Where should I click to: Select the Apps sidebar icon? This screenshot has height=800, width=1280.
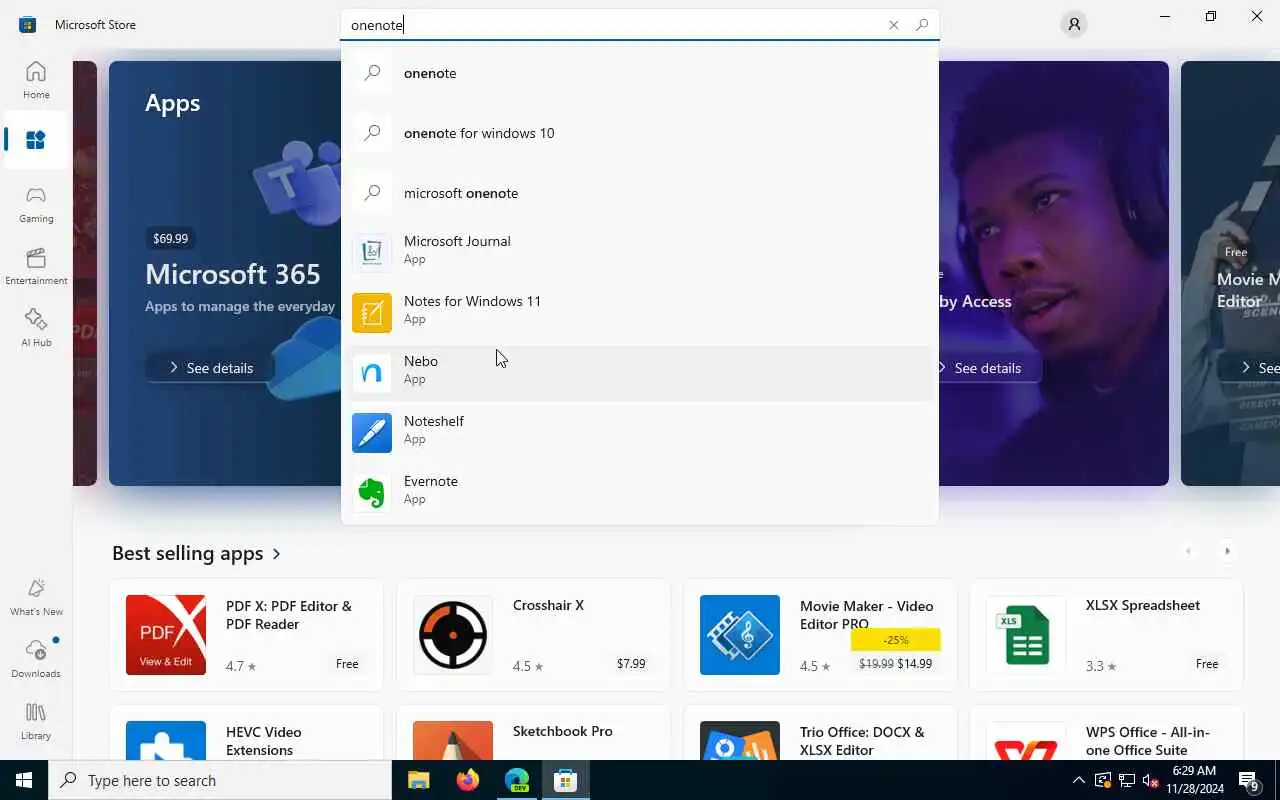pyautogui.click(x=36, y=140)
